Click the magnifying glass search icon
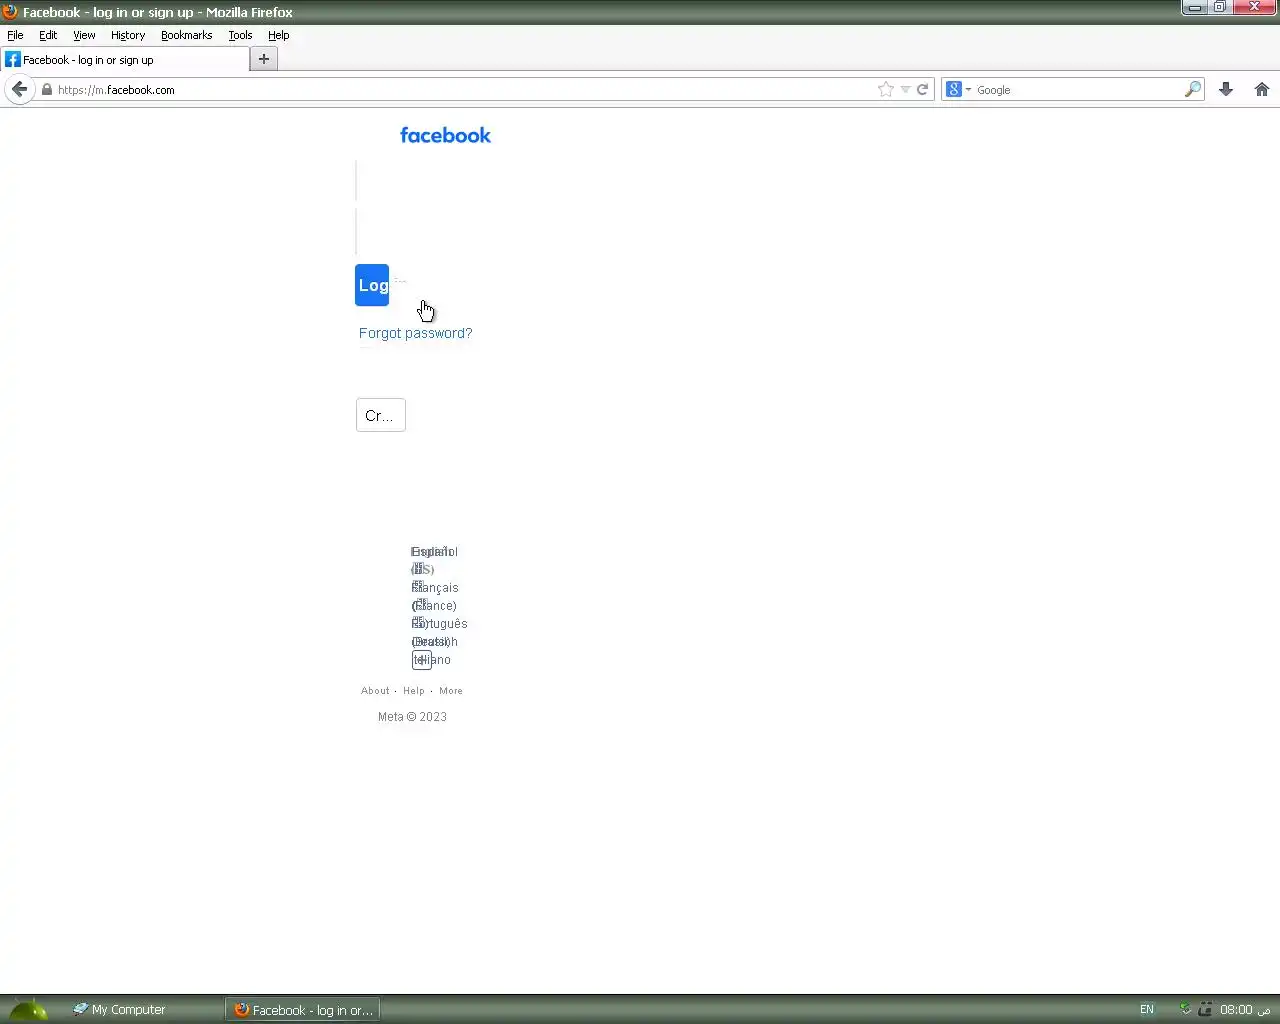The height and width of the screenshot is (1024, 1280). pos(1192,90)
